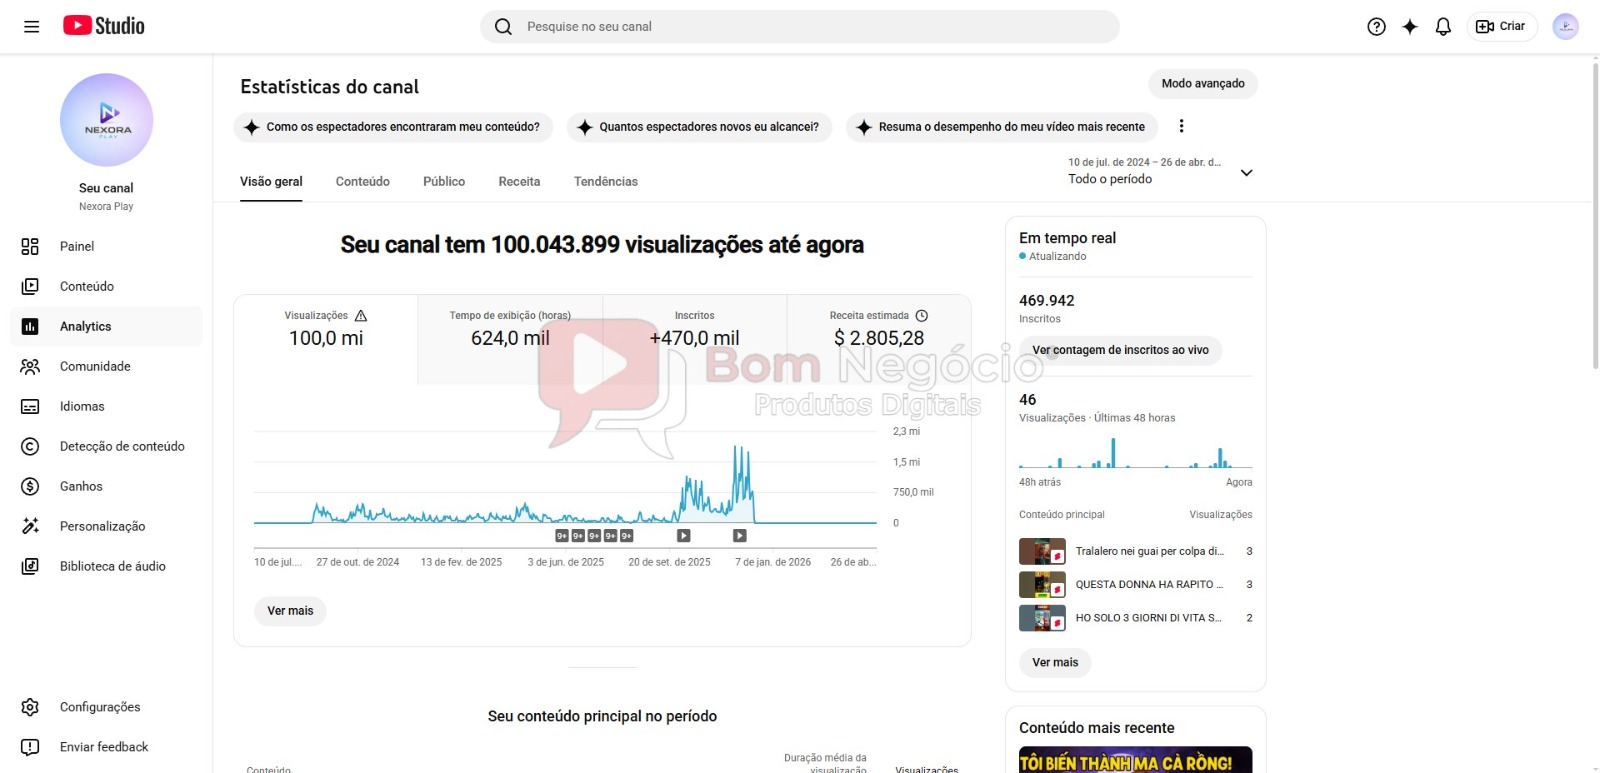This screenshot has width=1600, height=773.
Task: Click the sparkle Ask Studio icon in header
Action: pos(1410,27)
